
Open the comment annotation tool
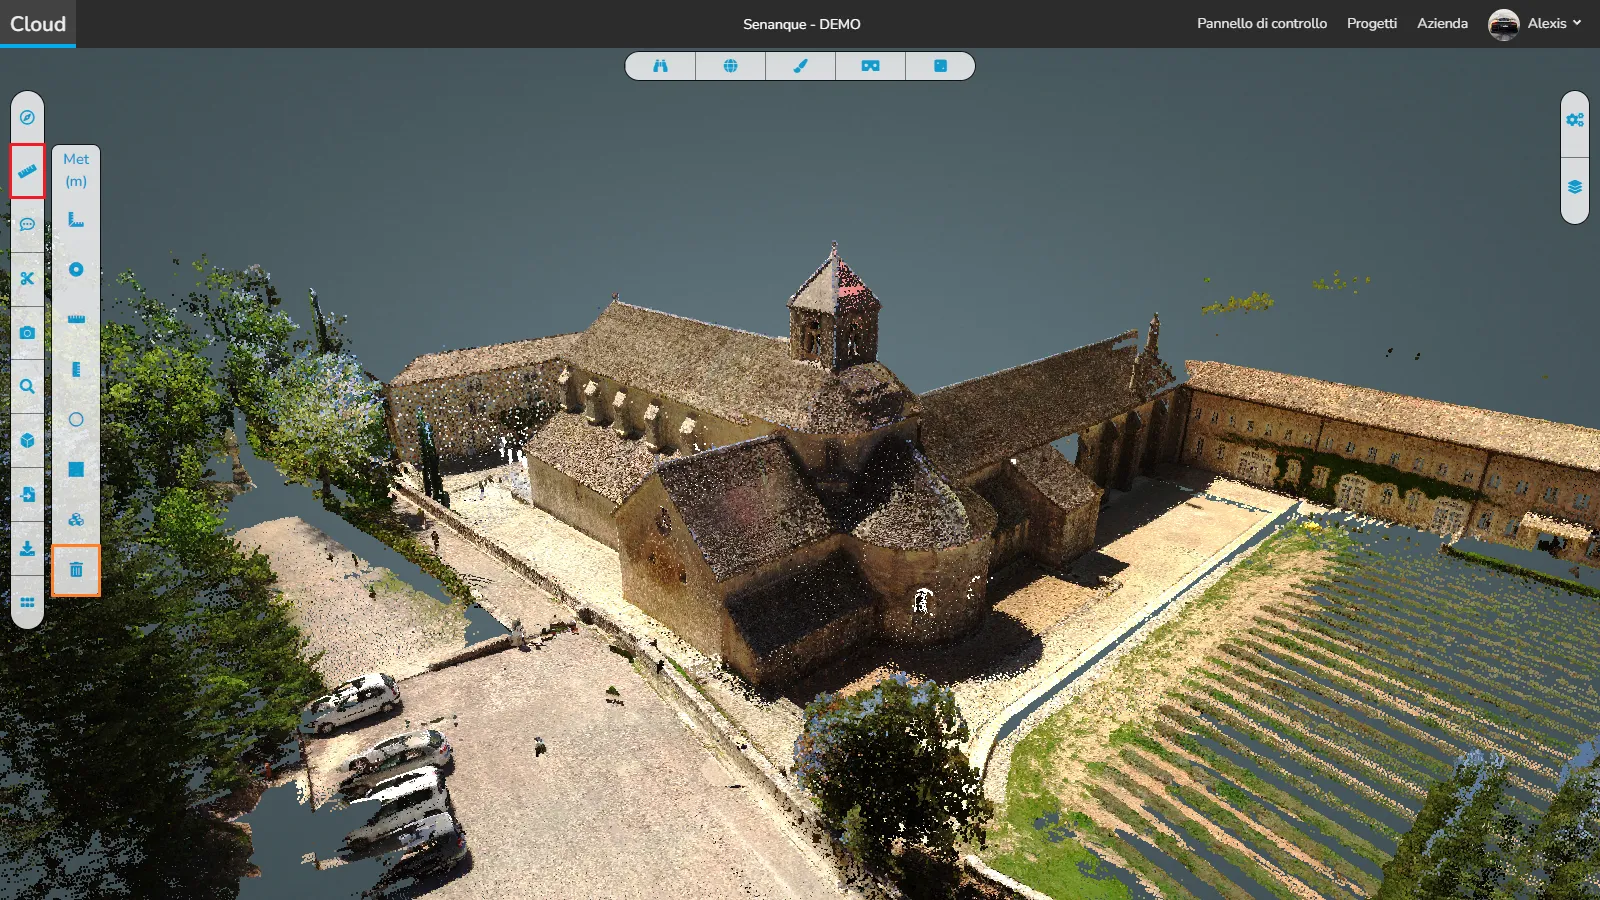pos(27,225)
